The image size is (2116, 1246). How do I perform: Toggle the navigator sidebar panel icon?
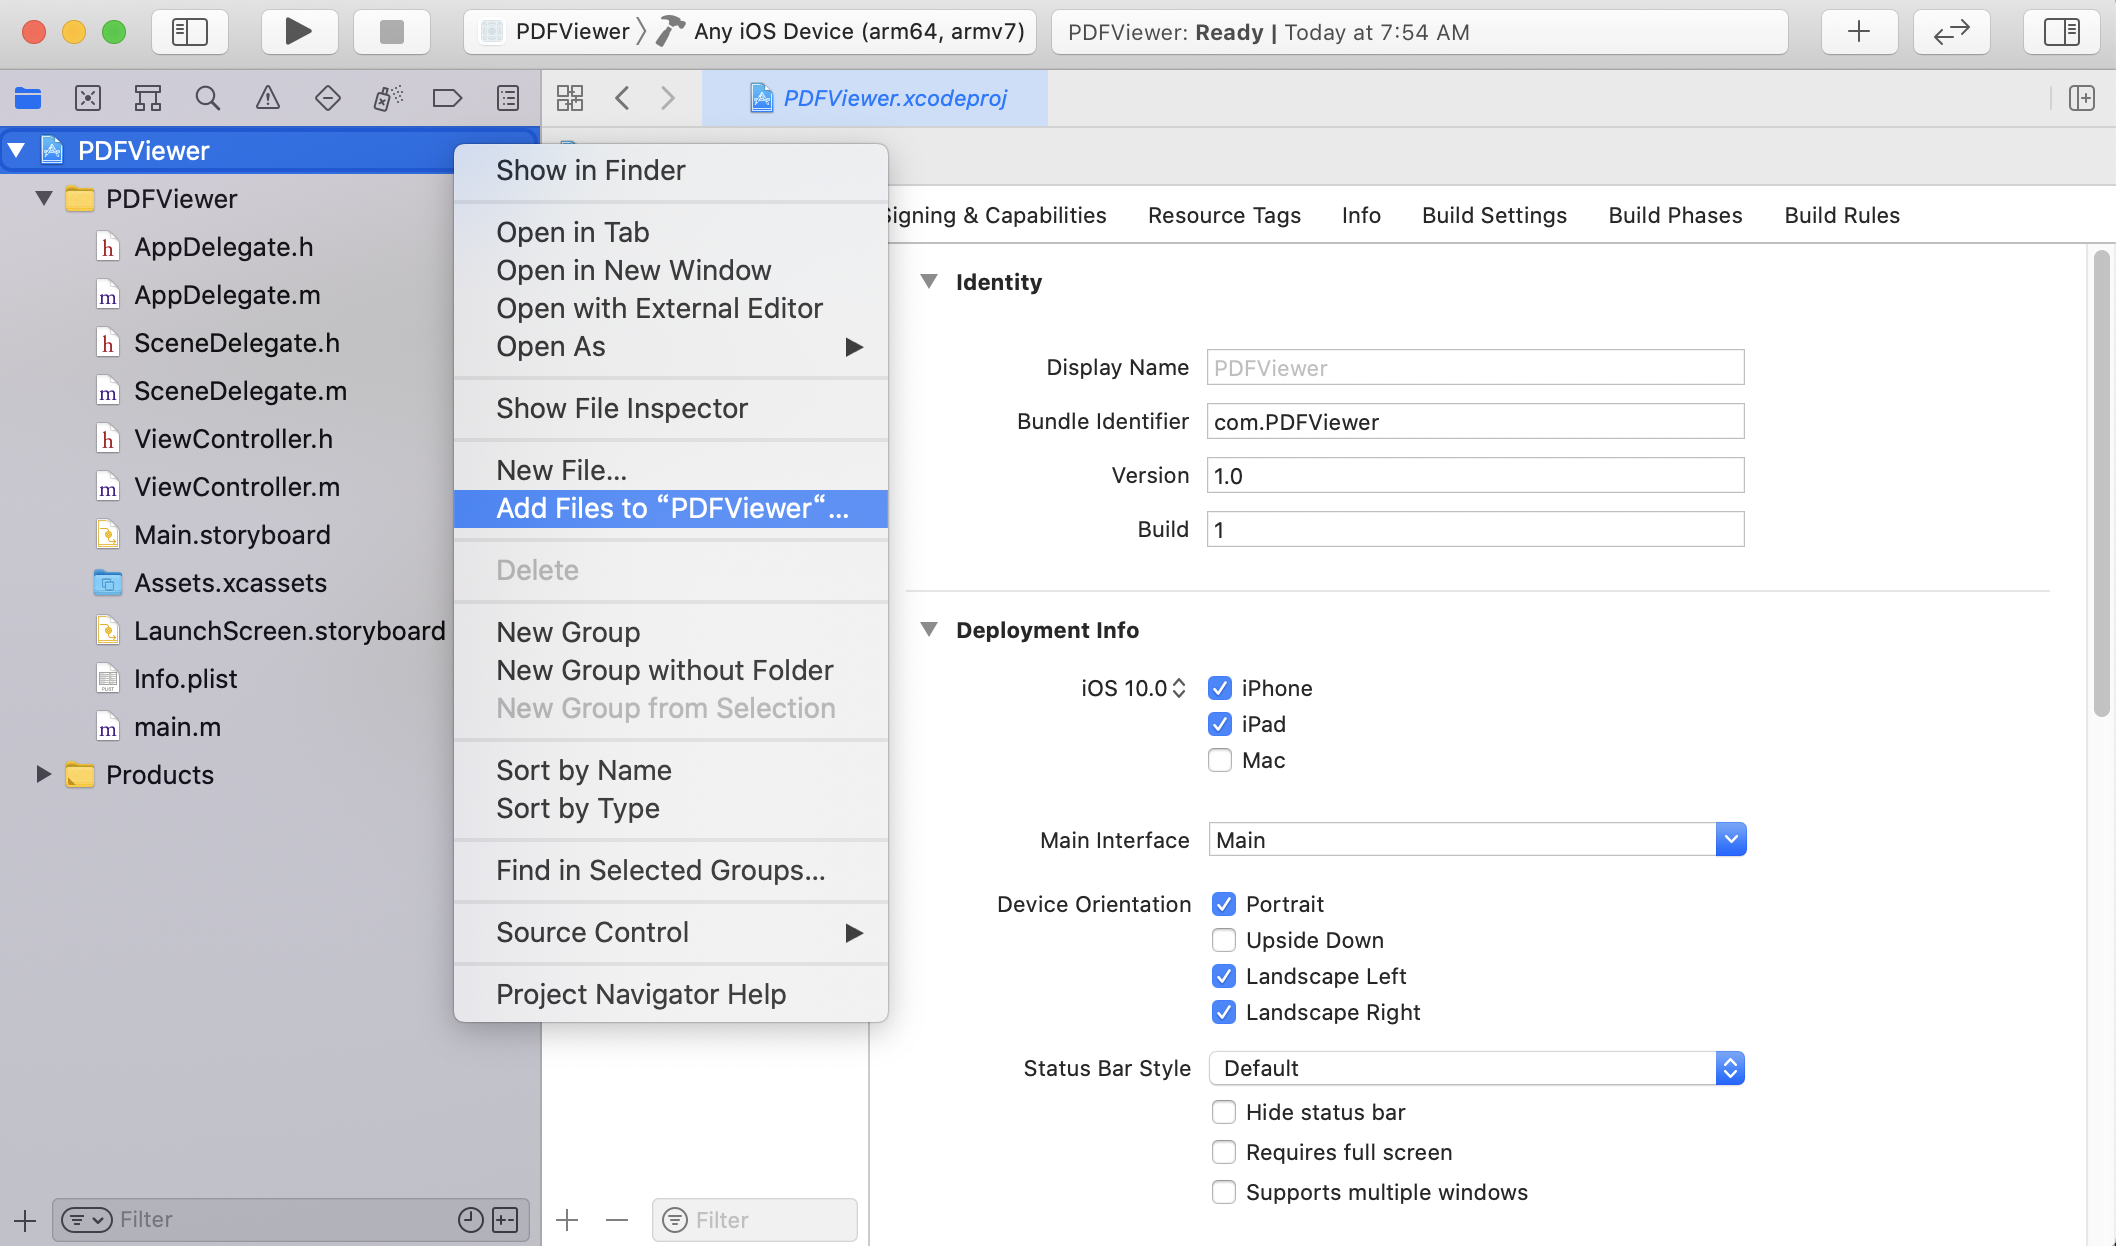190,32
